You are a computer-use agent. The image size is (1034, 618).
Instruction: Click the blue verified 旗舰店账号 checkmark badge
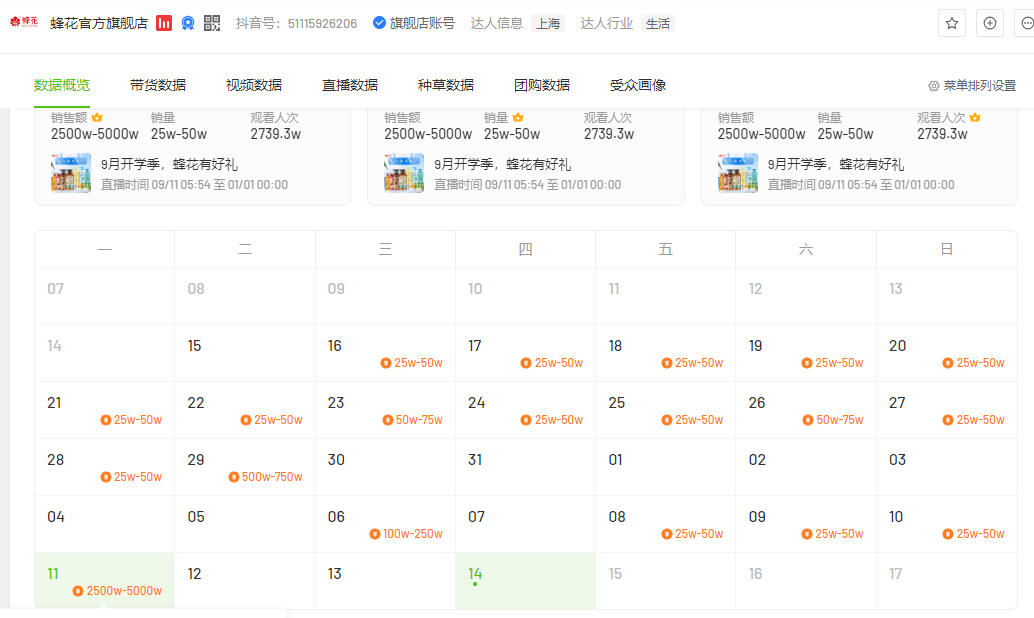click(x=379, y=23)
